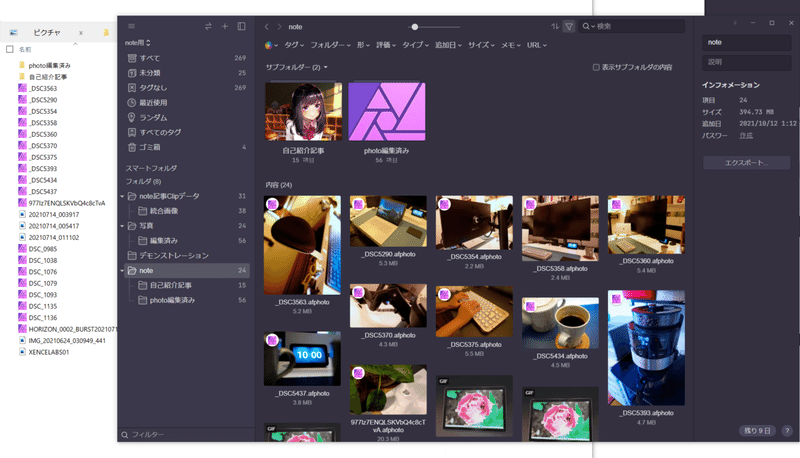The width and height of the screenshot is (800, 458).
Task: Select the _DSC5393.afphoto thumbnail
Action: [646, 348]
